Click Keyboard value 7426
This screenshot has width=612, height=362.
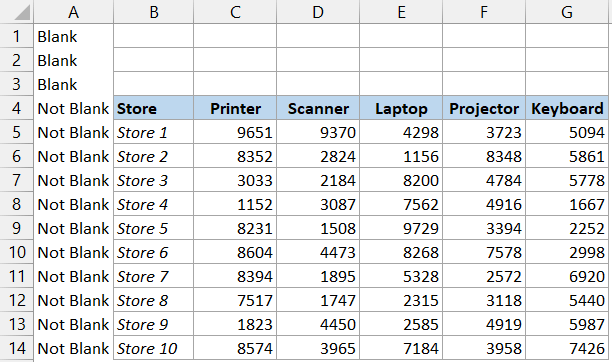pos(567,348)
